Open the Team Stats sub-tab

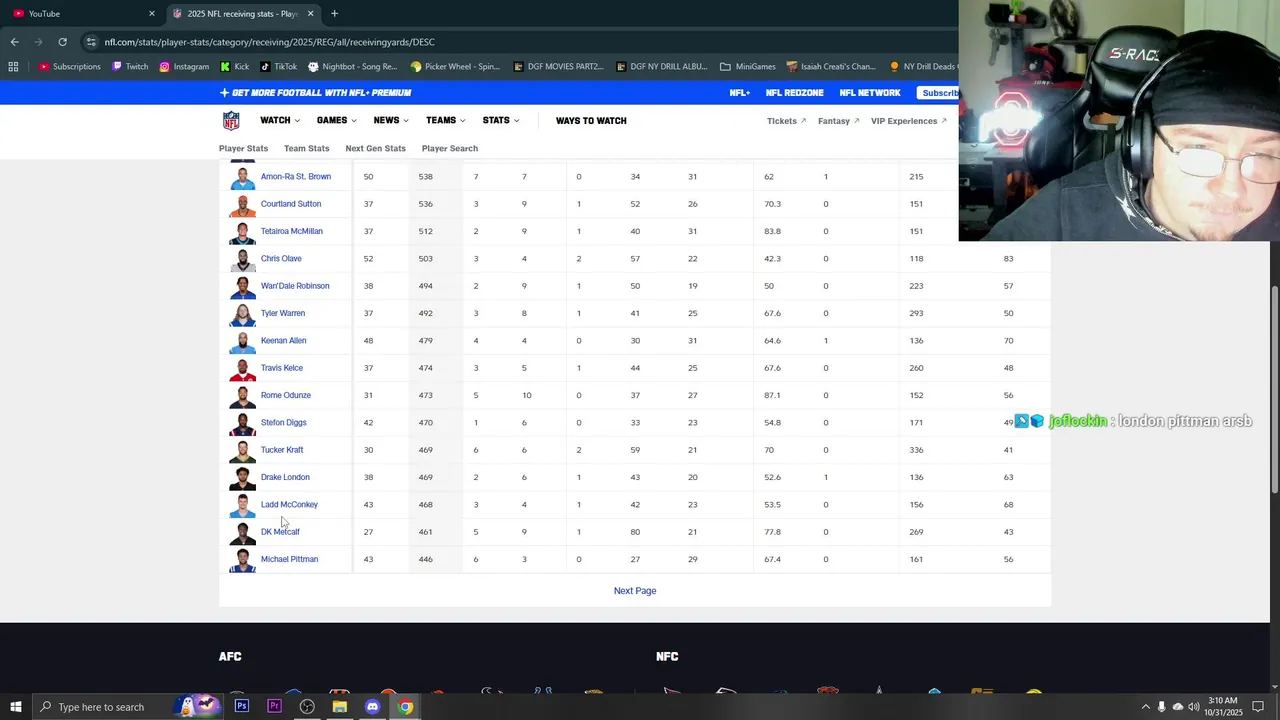point(306,148)
